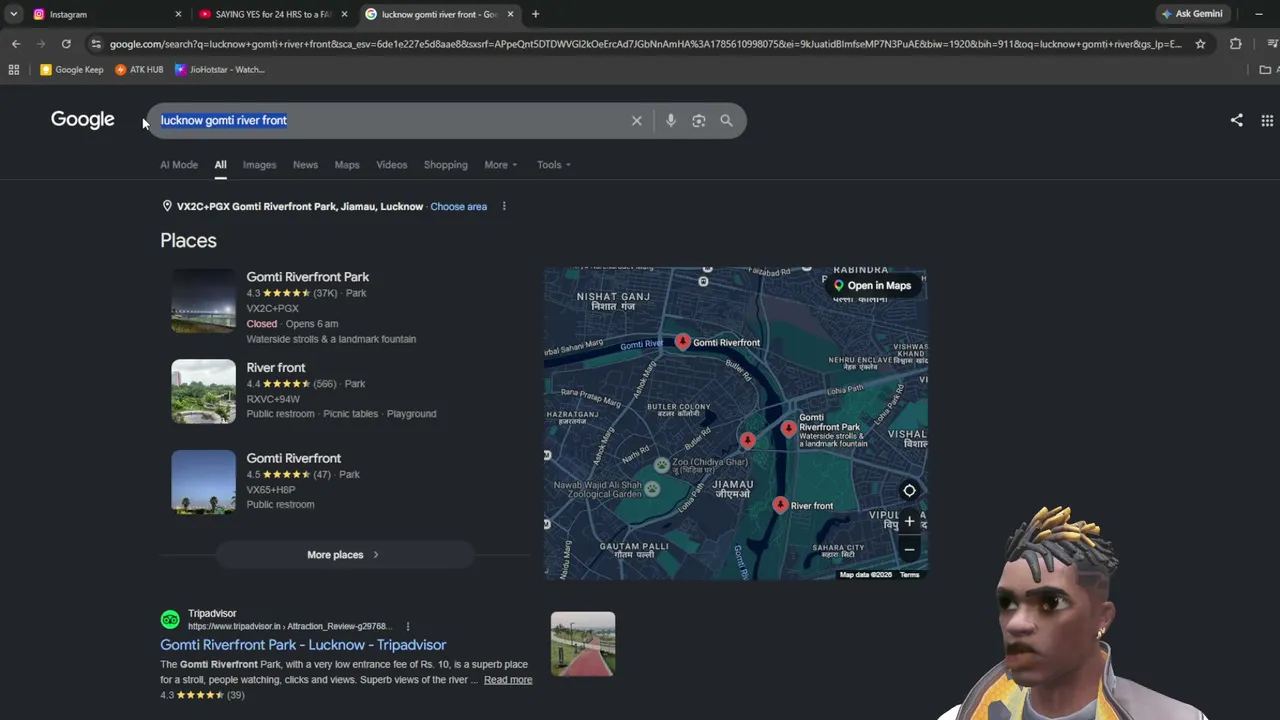Close the lucknow gomti river front tab

510,14
